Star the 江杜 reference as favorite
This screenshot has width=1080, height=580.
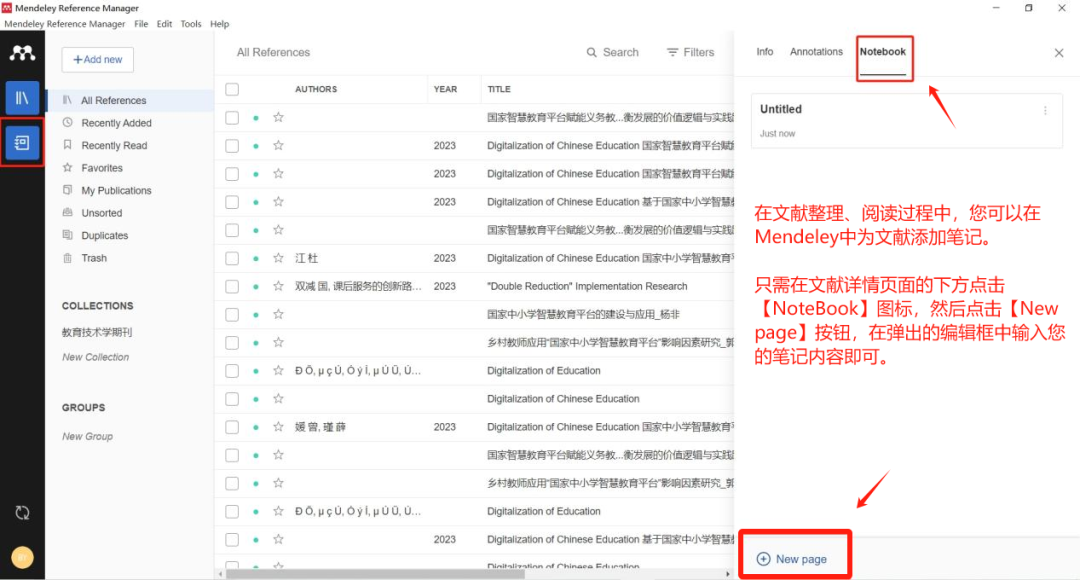click(278, 258)
